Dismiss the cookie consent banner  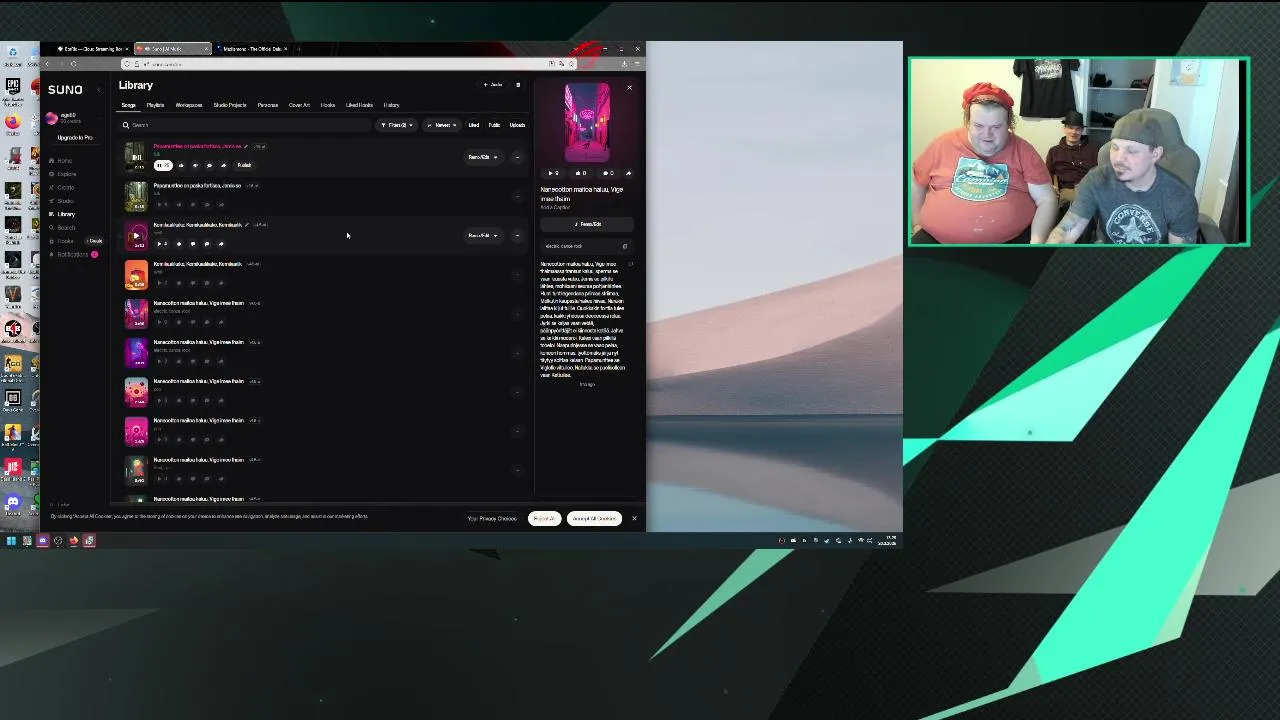634,518
